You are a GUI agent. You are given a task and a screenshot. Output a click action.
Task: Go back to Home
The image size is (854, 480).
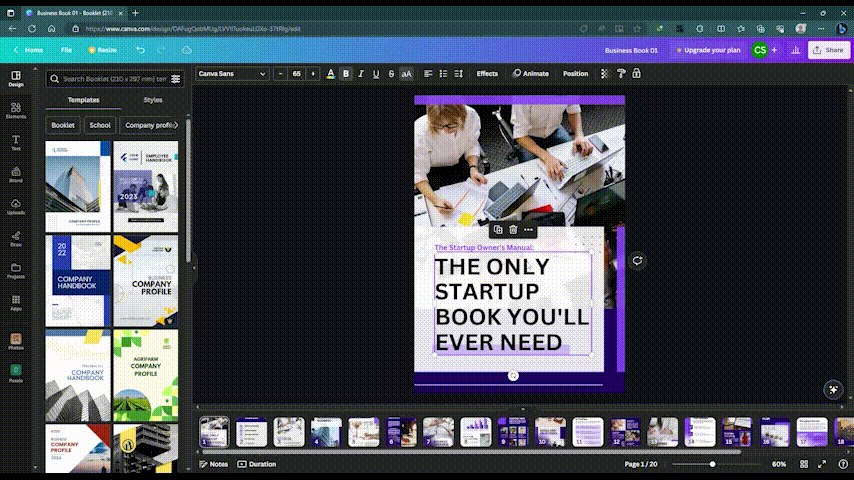click(x=28, y=50)
